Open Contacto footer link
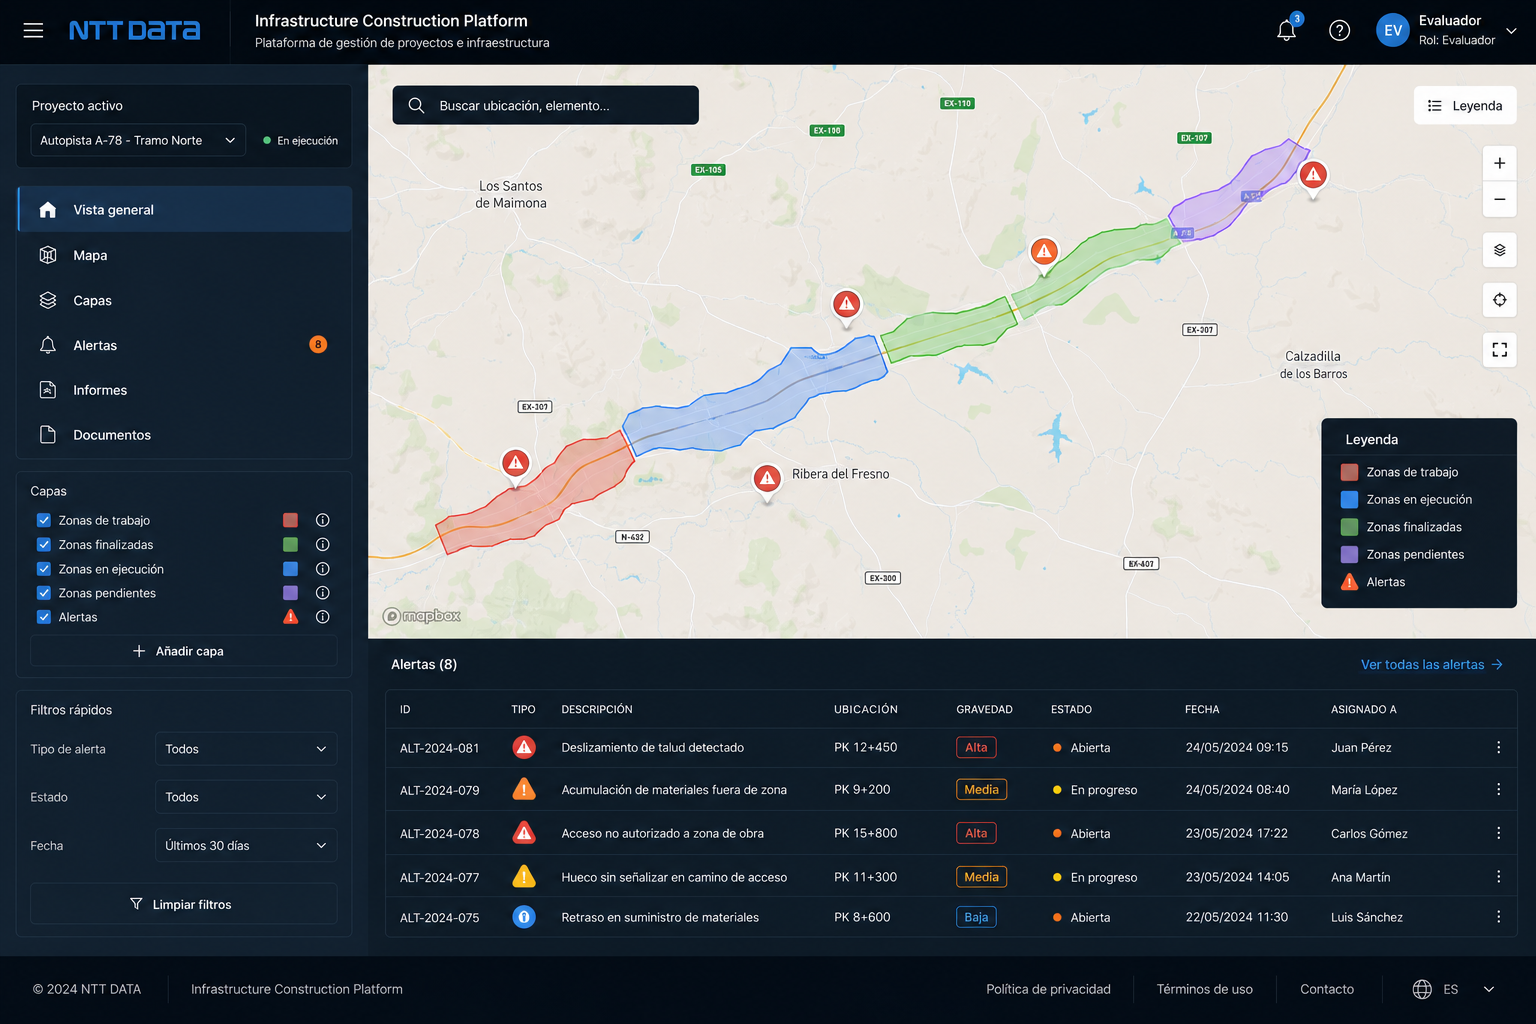Screen dimensions: 1536x1024 [1327, 989]
